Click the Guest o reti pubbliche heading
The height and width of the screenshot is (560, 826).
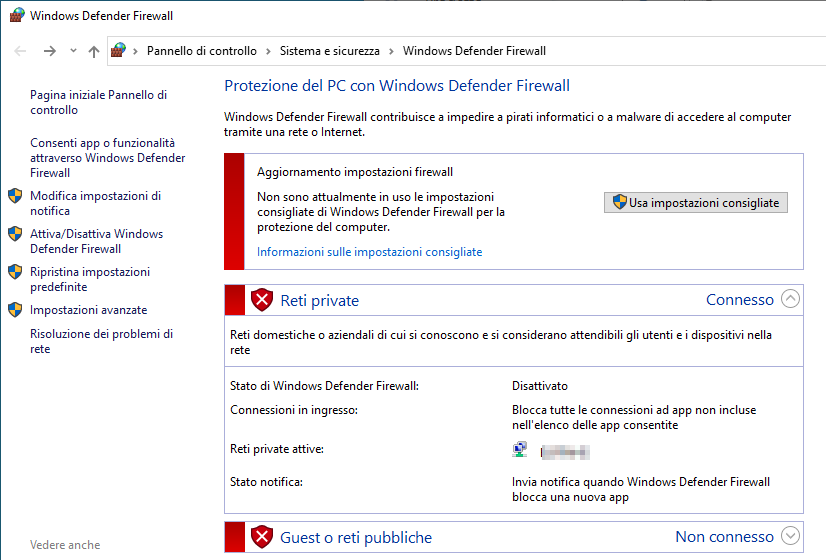click(356, 537)
